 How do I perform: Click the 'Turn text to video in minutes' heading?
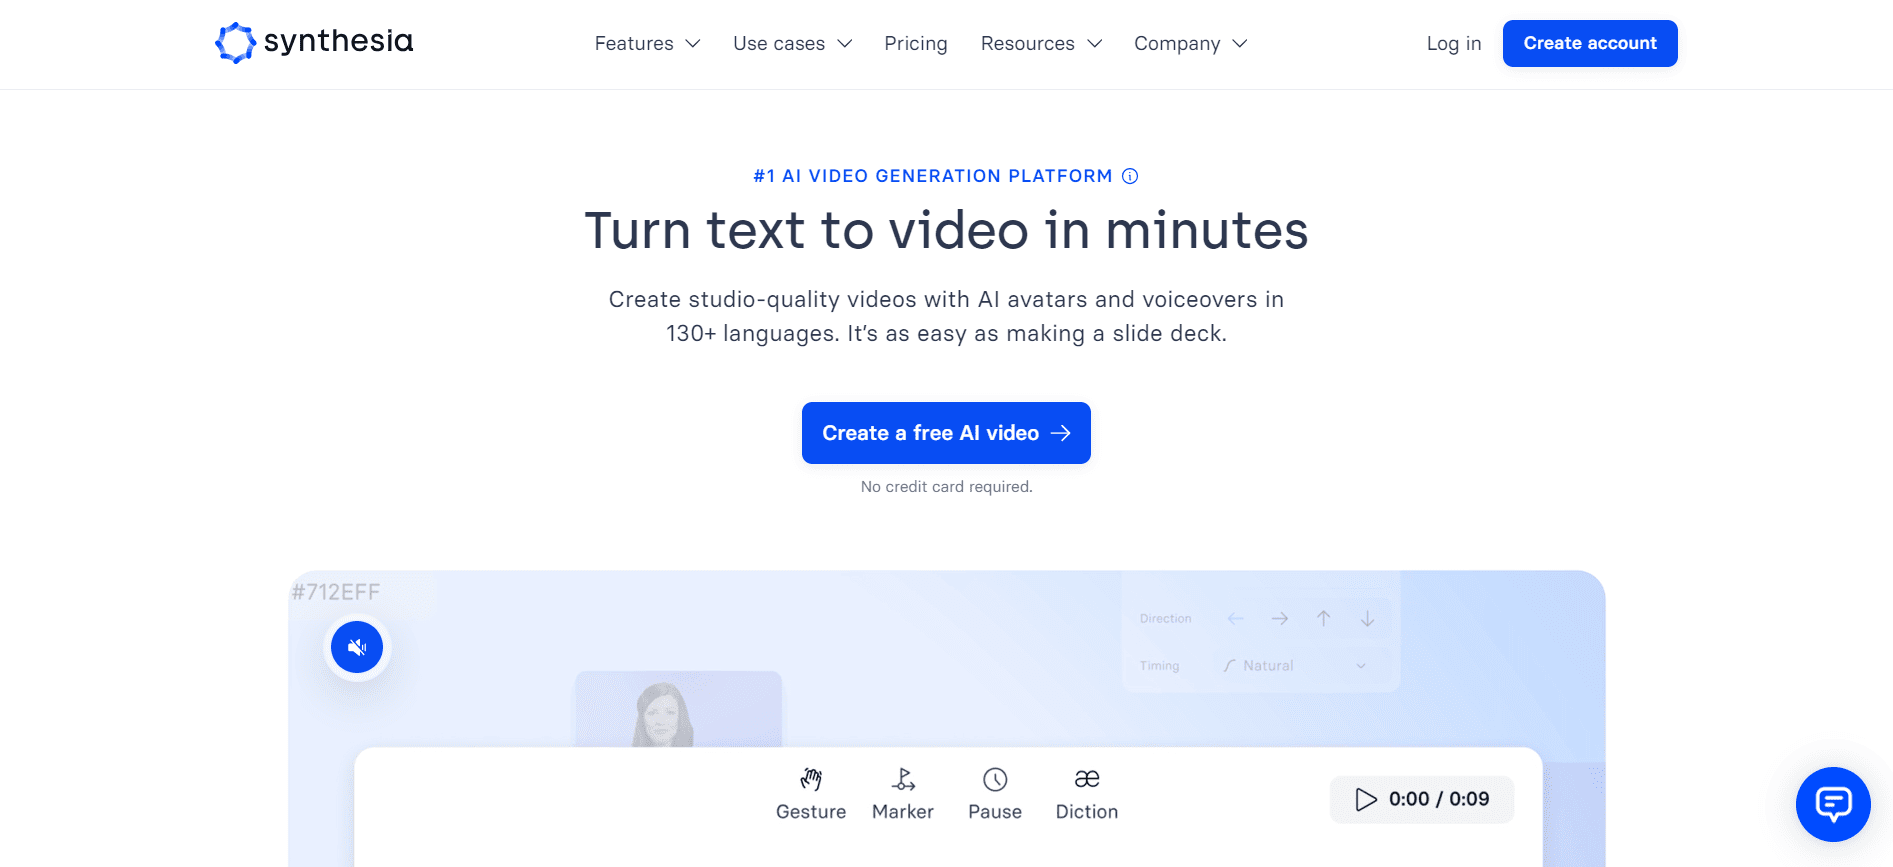point(946,231)
